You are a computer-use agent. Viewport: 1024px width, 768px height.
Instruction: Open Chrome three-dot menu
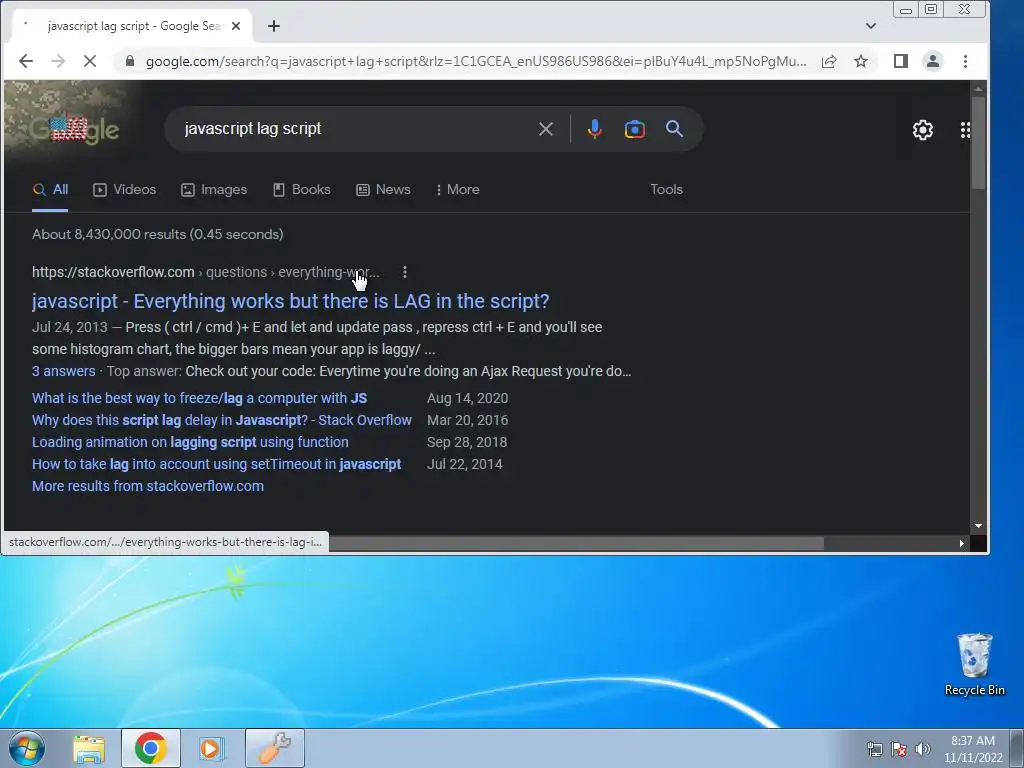point(965,61)
